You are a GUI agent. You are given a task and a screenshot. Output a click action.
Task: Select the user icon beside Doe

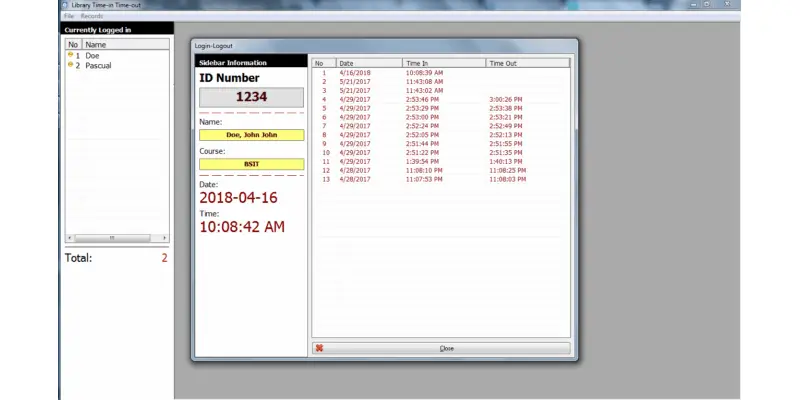click(70, 55)
